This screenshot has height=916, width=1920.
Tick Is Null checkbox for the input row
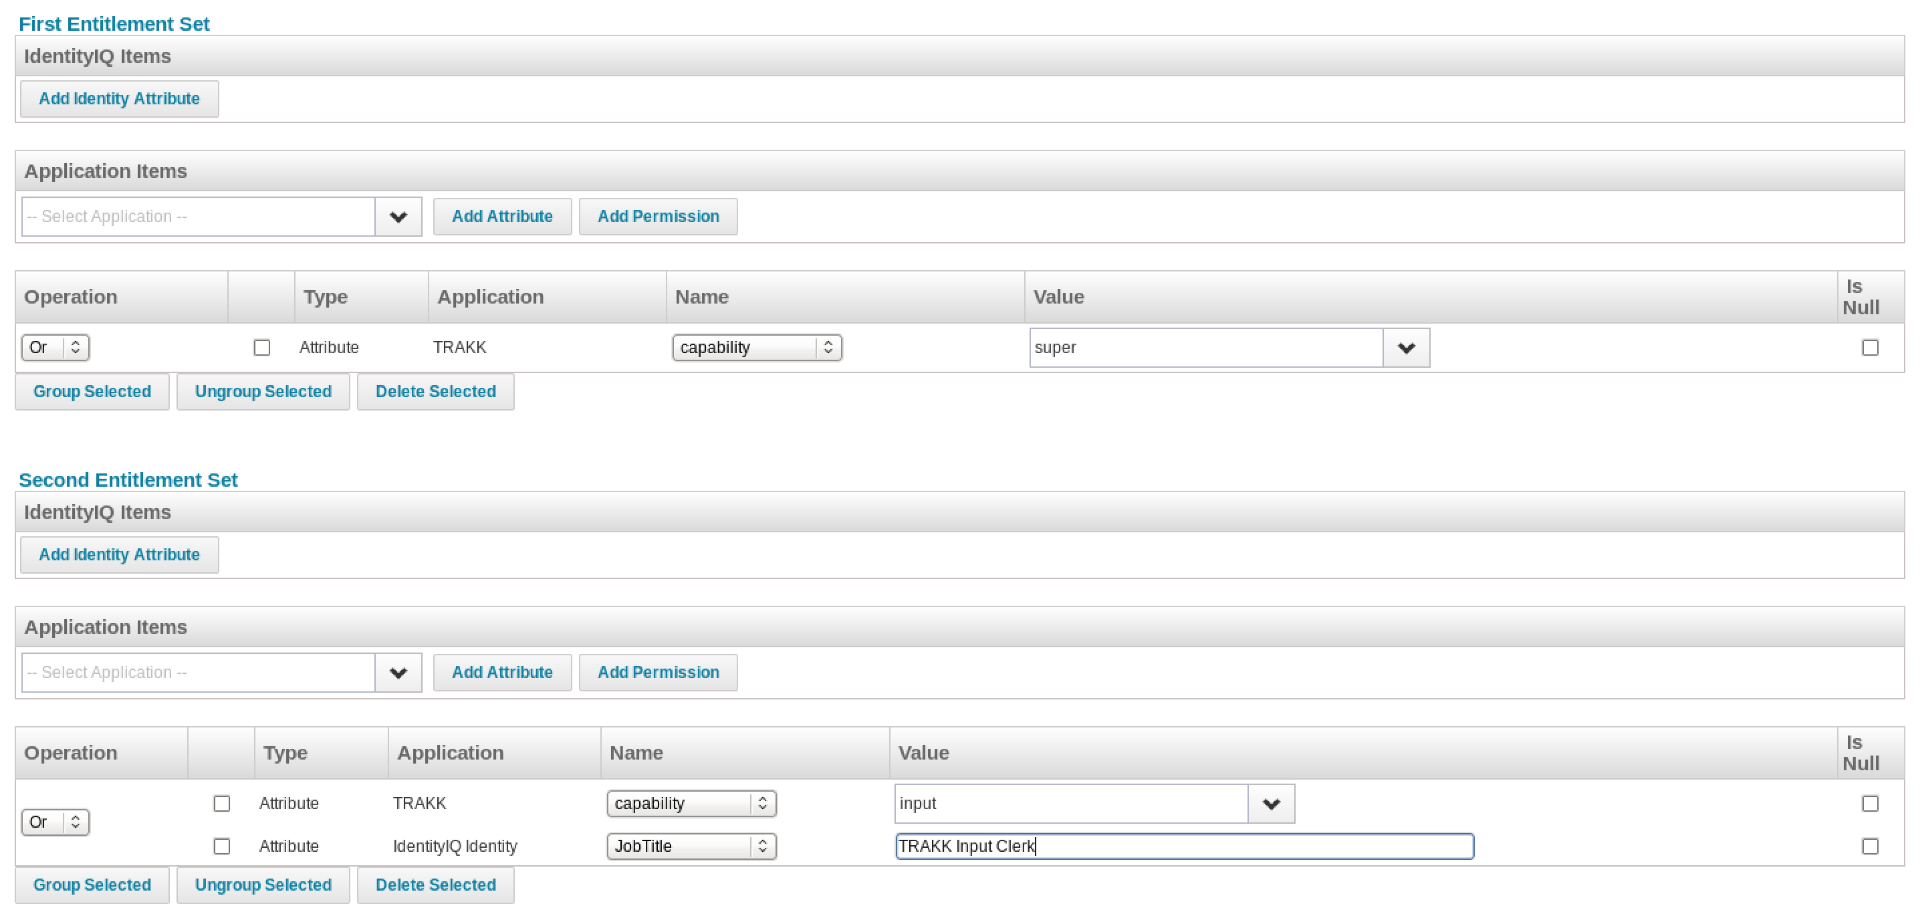pos(1870,804)
